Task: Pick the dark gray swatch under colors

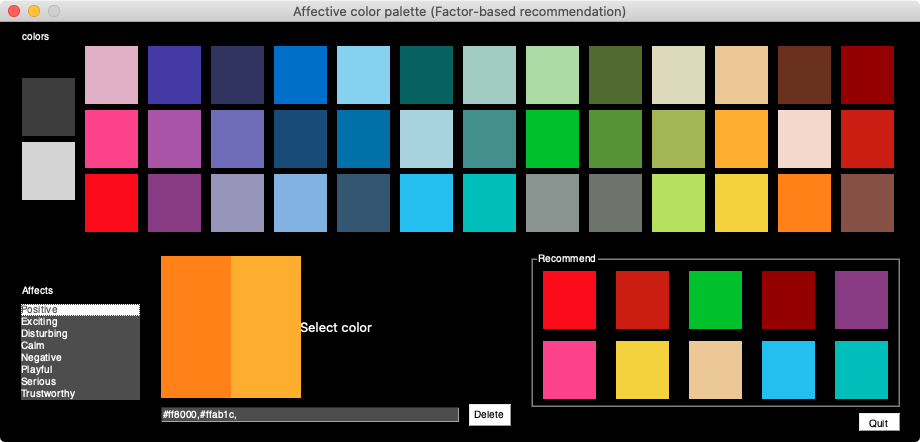Action: pyautogui.click(x=48, y=107)
